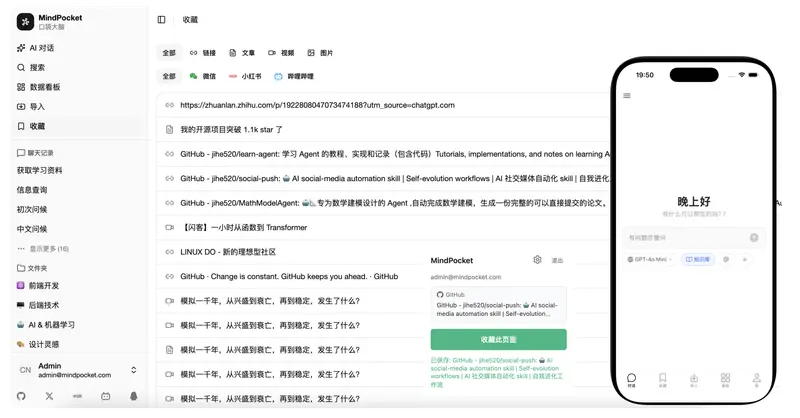The image size is (800, 418).
Task: Open the GitHub icon in sidebar footer
Action: [x=21, y=396]
